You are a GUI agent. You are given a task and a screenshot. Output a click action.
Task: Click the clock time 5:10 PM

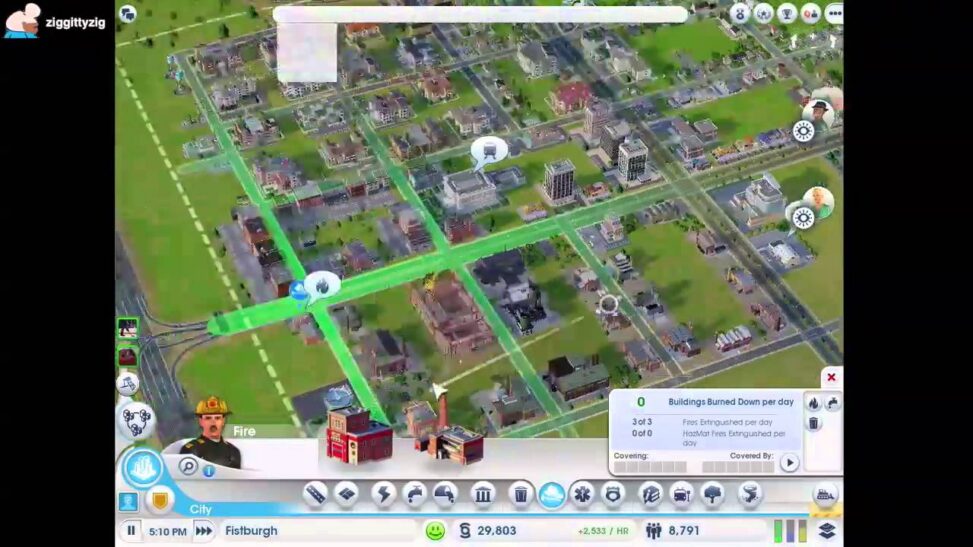coord(168,531)
